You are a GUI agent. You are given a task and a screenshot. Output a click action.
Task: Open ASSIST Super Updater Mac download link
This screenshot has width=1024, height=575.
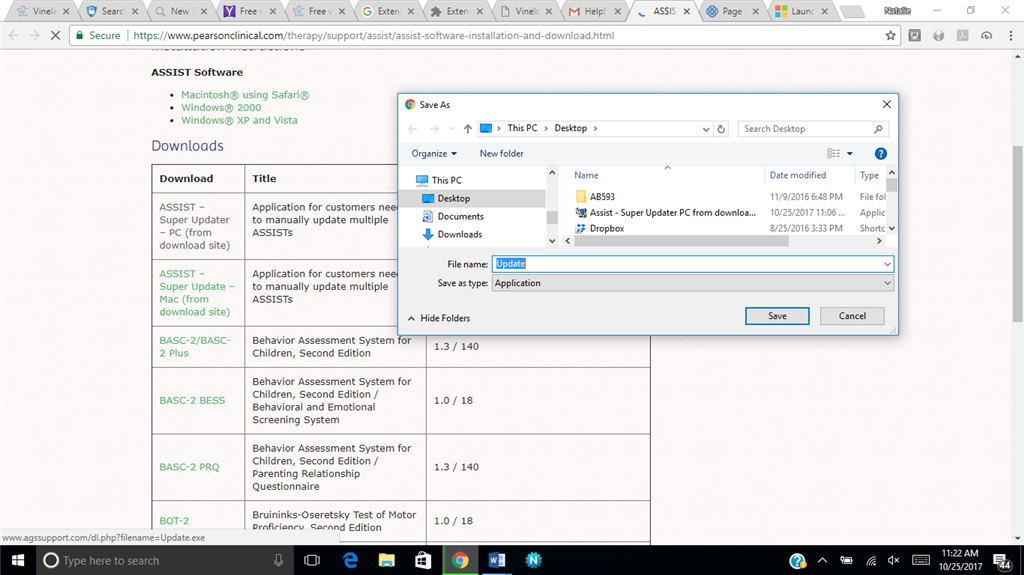click(x=196, y=293)
